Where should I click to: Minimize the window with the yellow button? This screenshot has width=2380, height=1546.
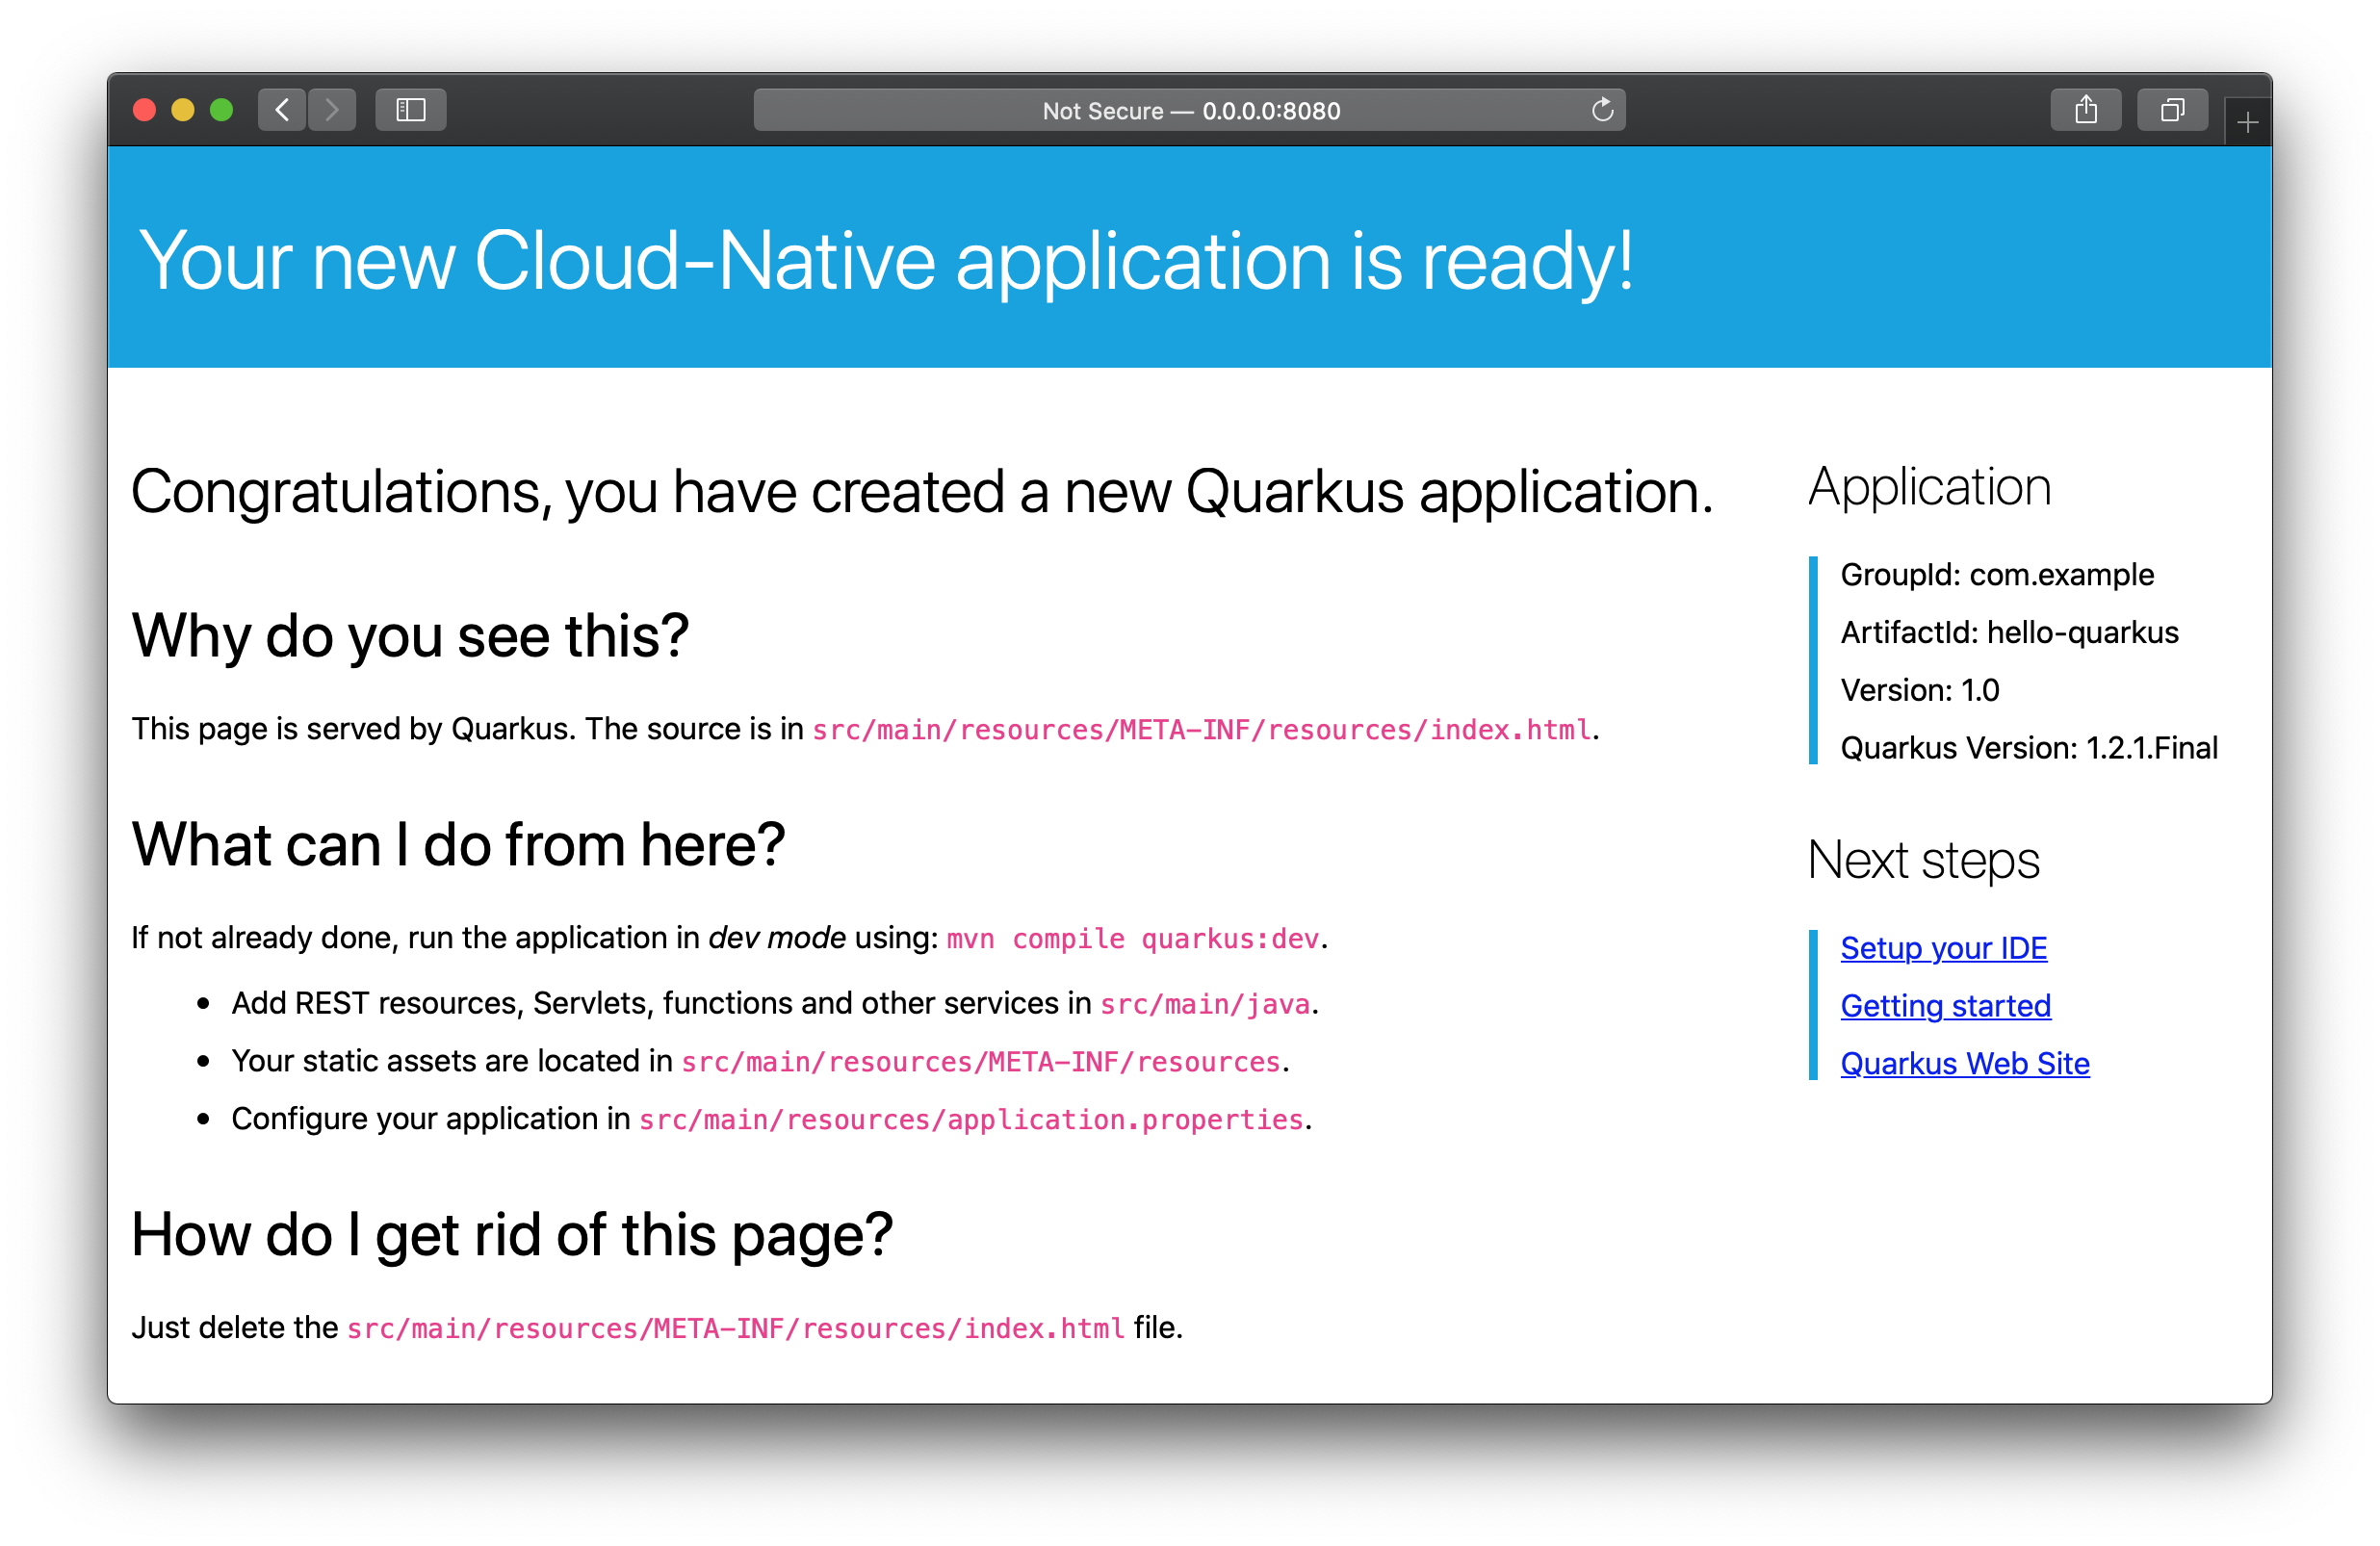point(183,110)
